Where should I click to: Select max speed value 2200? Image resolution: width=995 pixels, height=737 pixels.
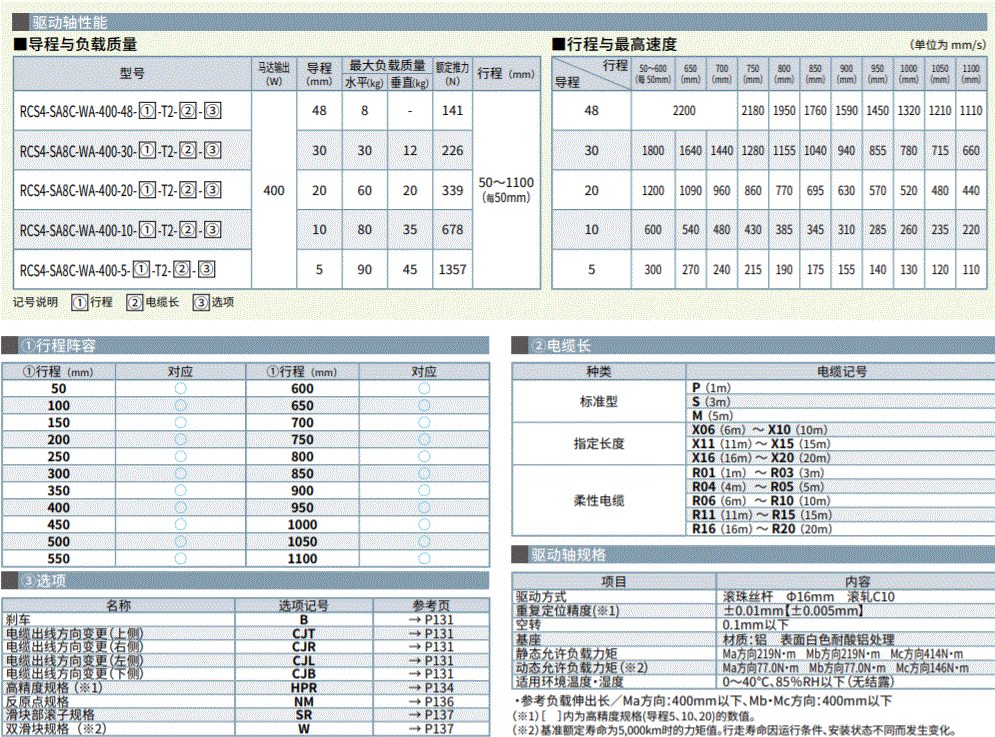pos(684,110)
